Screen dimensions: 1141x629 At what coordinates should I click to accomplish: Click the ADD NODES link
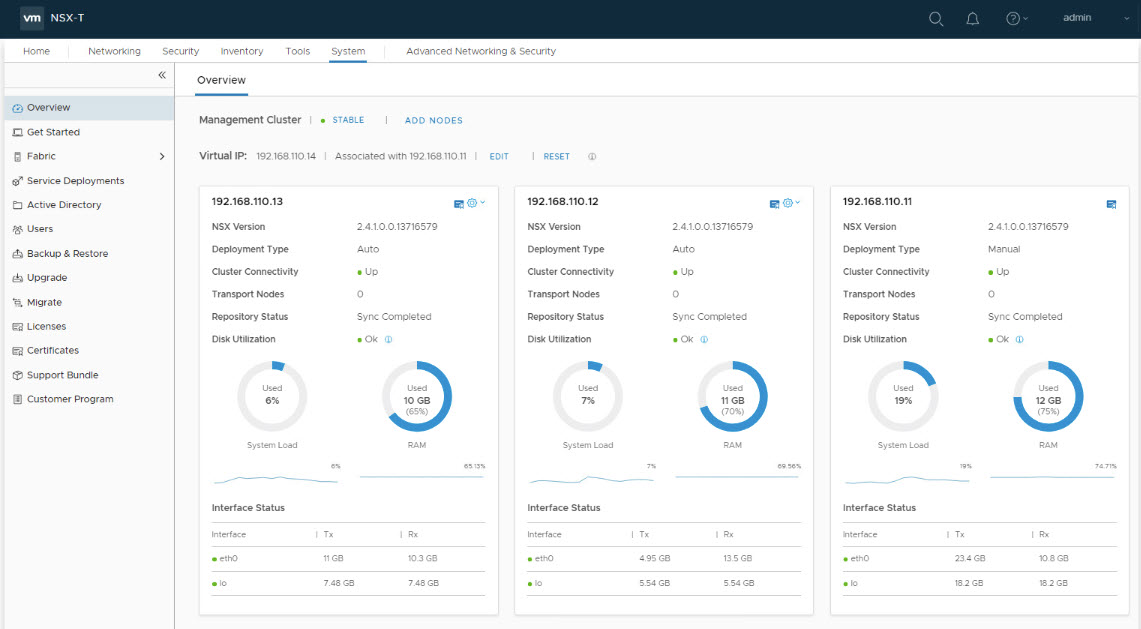[433, 120]
